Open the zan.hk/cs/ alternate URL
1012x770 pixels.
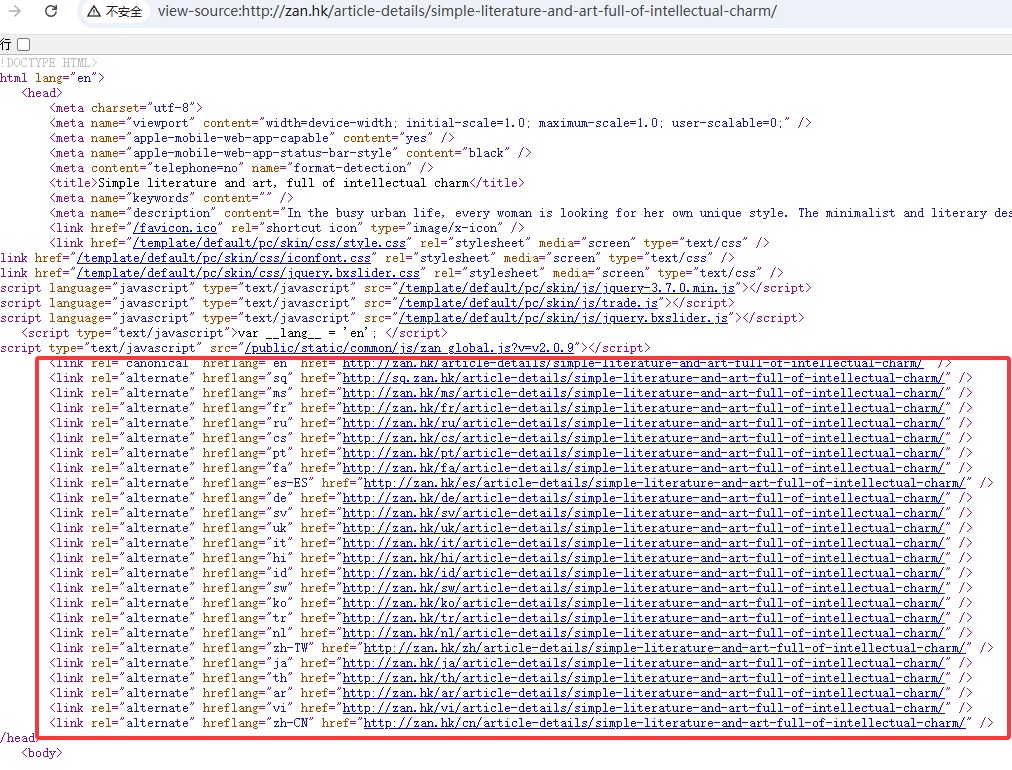643,438
